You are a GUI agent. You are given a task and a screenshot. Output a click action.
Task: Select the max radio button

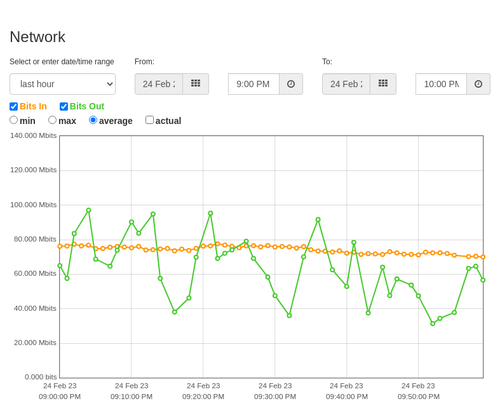pos(52,120)
